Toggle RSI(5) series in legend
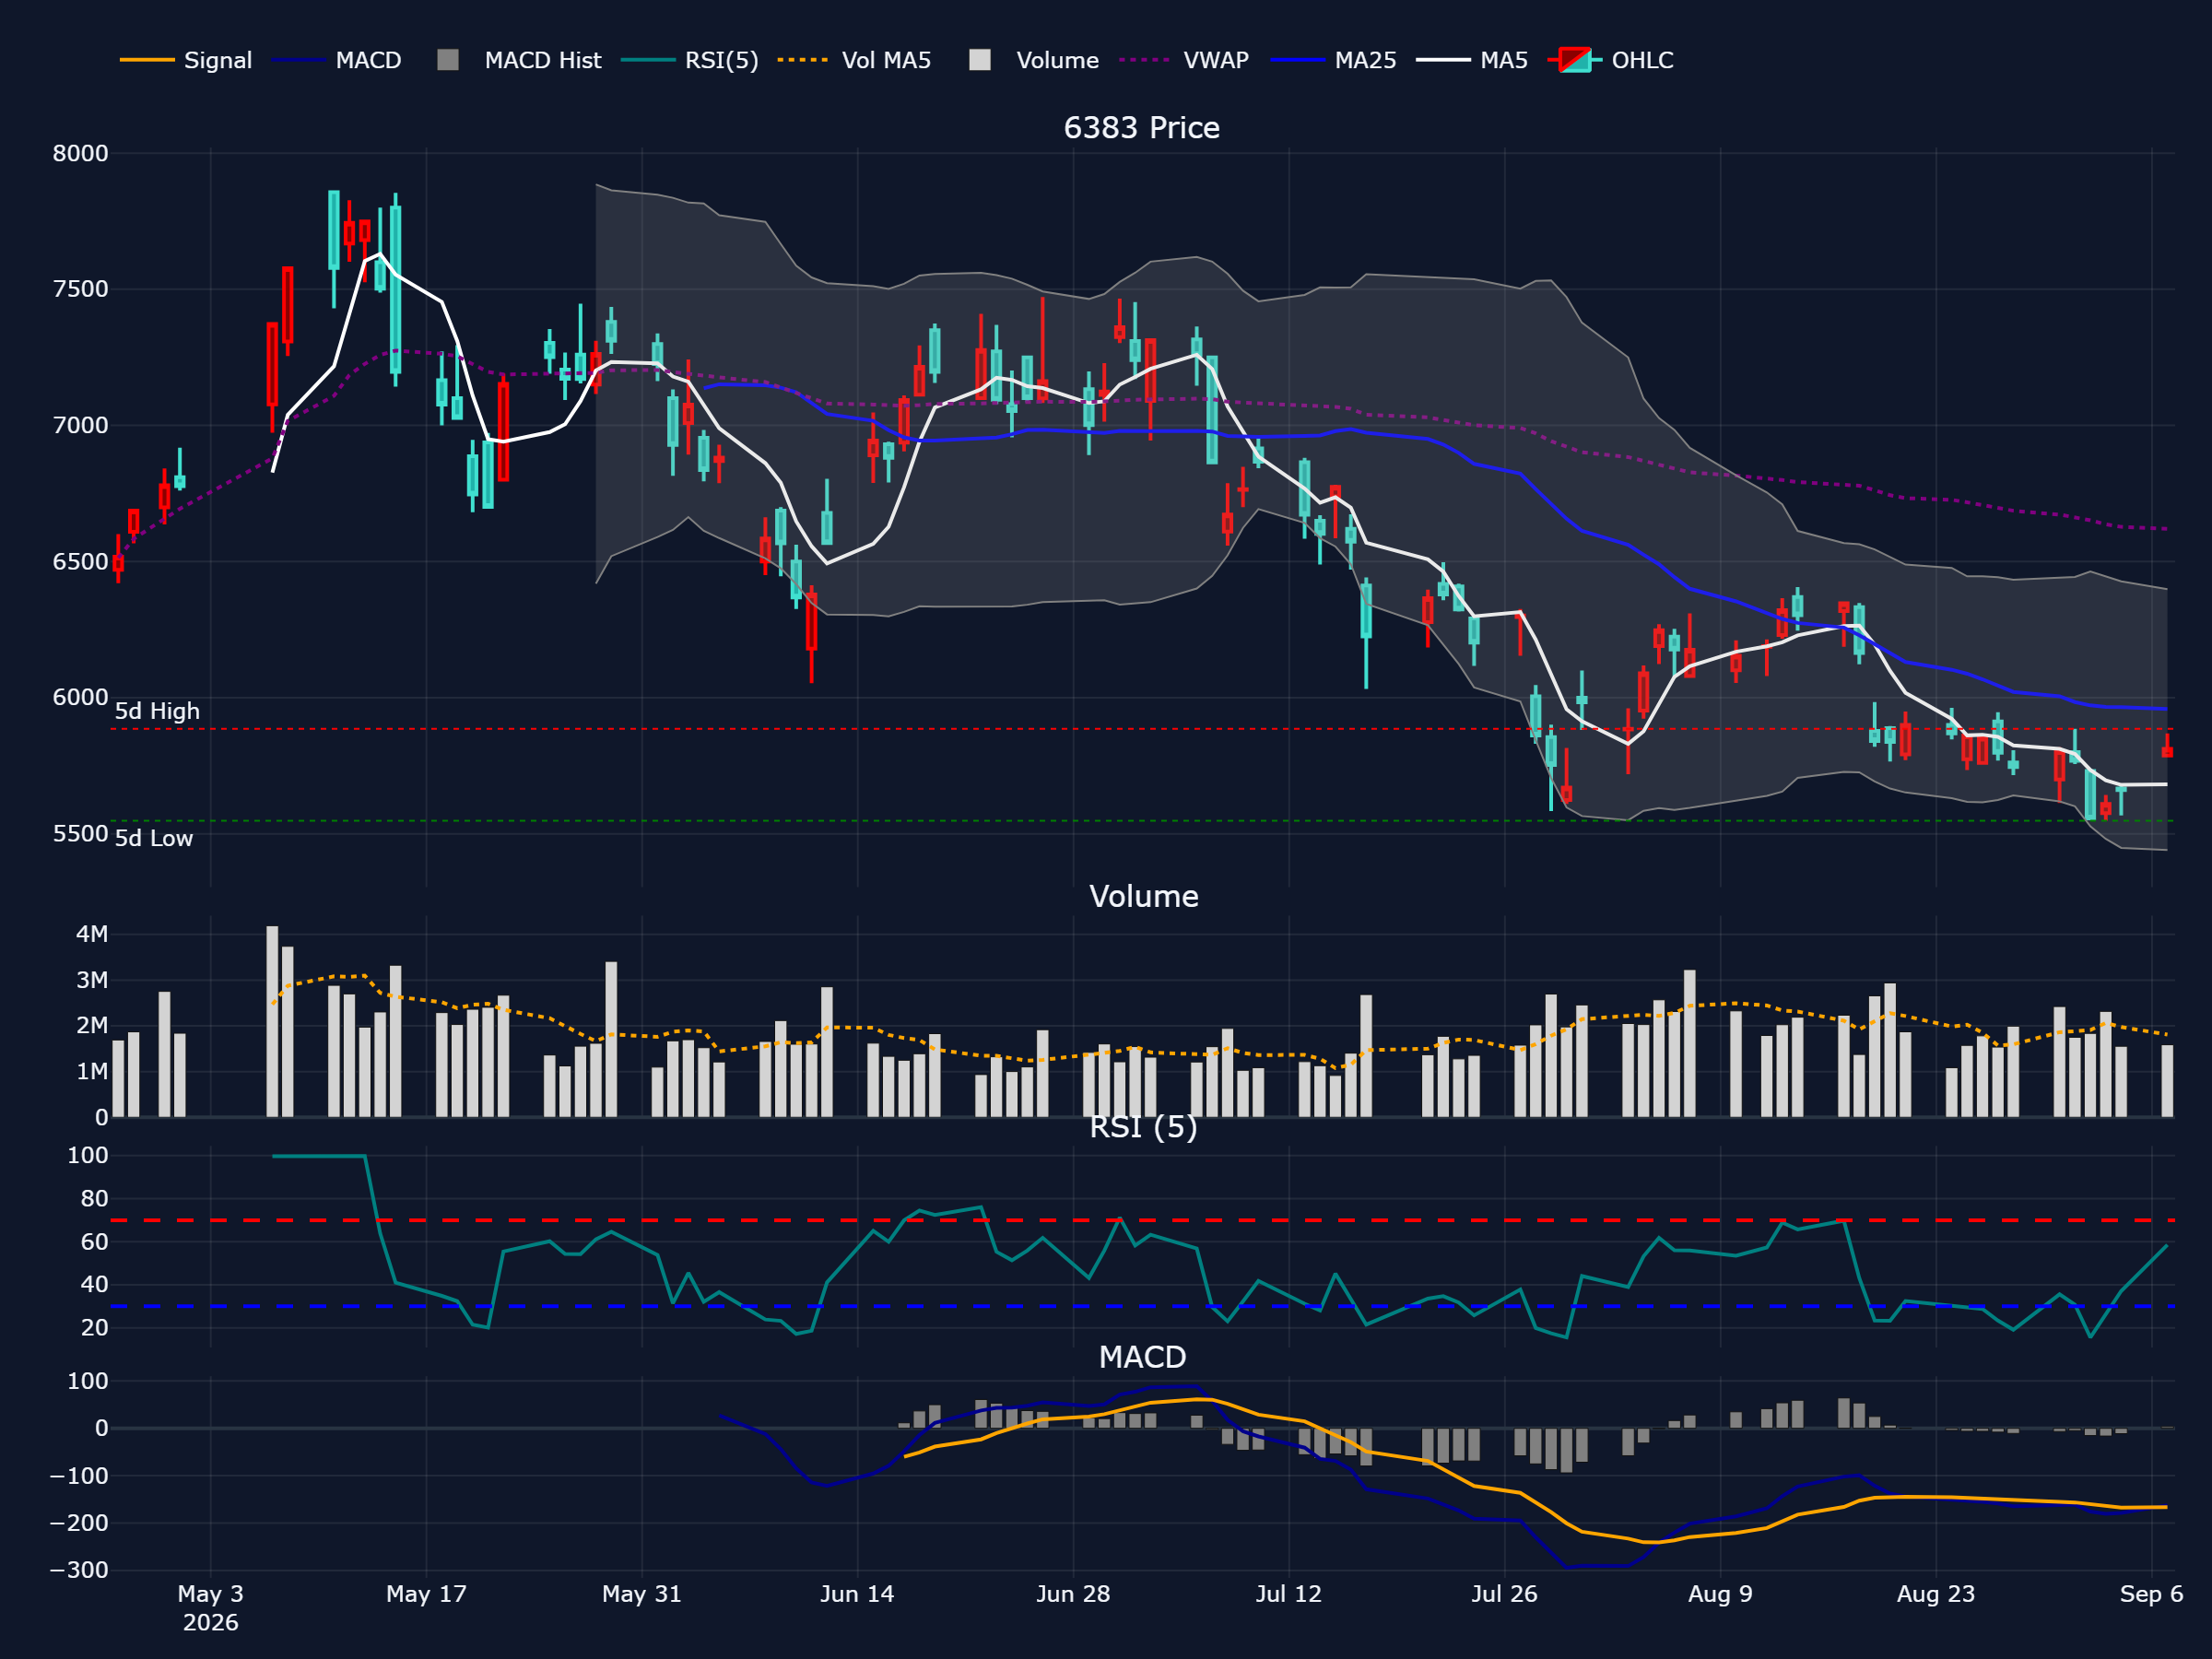The width and height of the screenshot is (2212, 1659). point(690,60)
